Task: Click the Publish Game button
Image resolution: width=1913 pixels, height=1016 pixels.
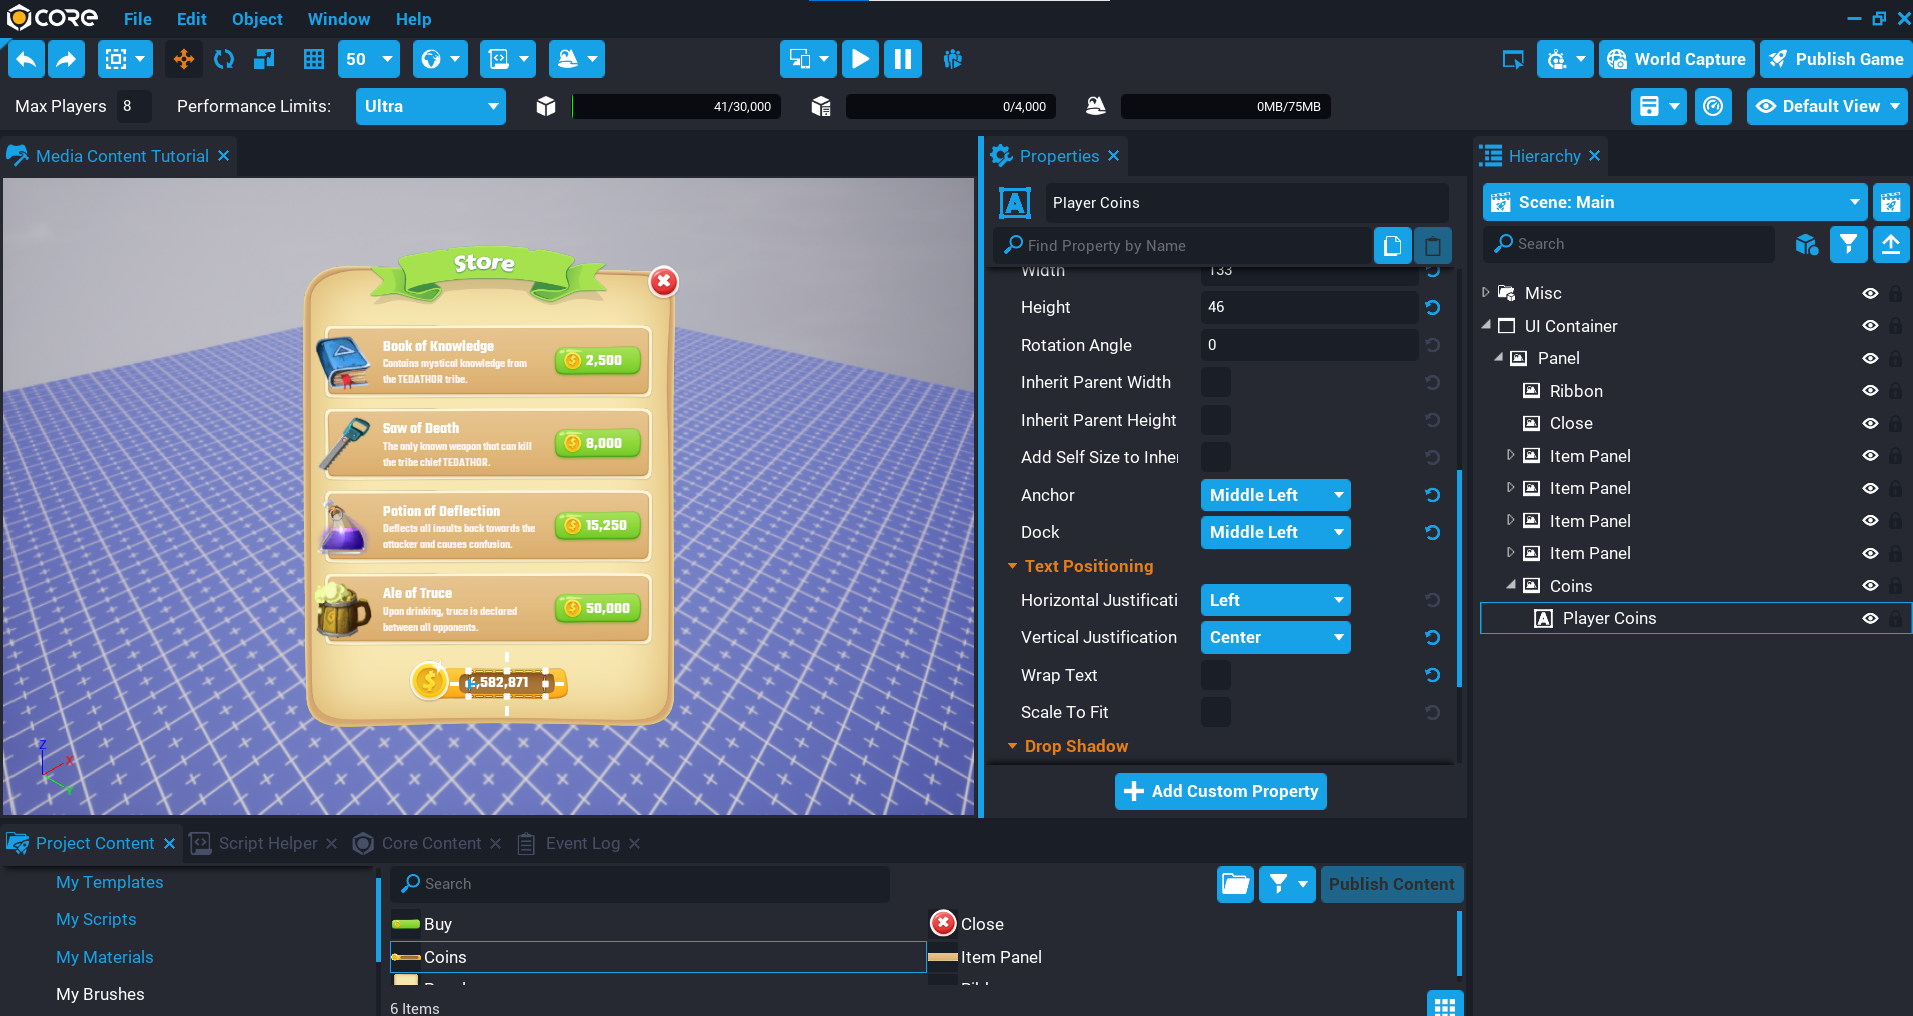Action: (1836, 59)
